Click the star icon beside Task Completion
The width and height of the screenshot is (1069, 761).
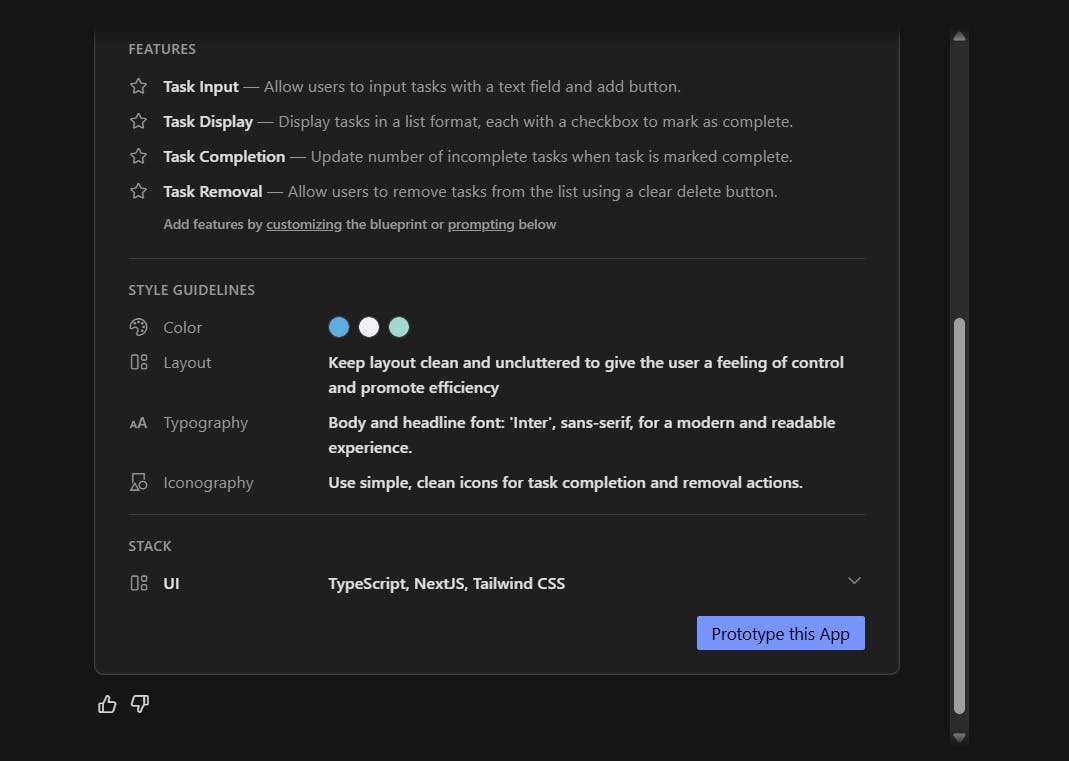pyautogui.click(x=138, y=156)
